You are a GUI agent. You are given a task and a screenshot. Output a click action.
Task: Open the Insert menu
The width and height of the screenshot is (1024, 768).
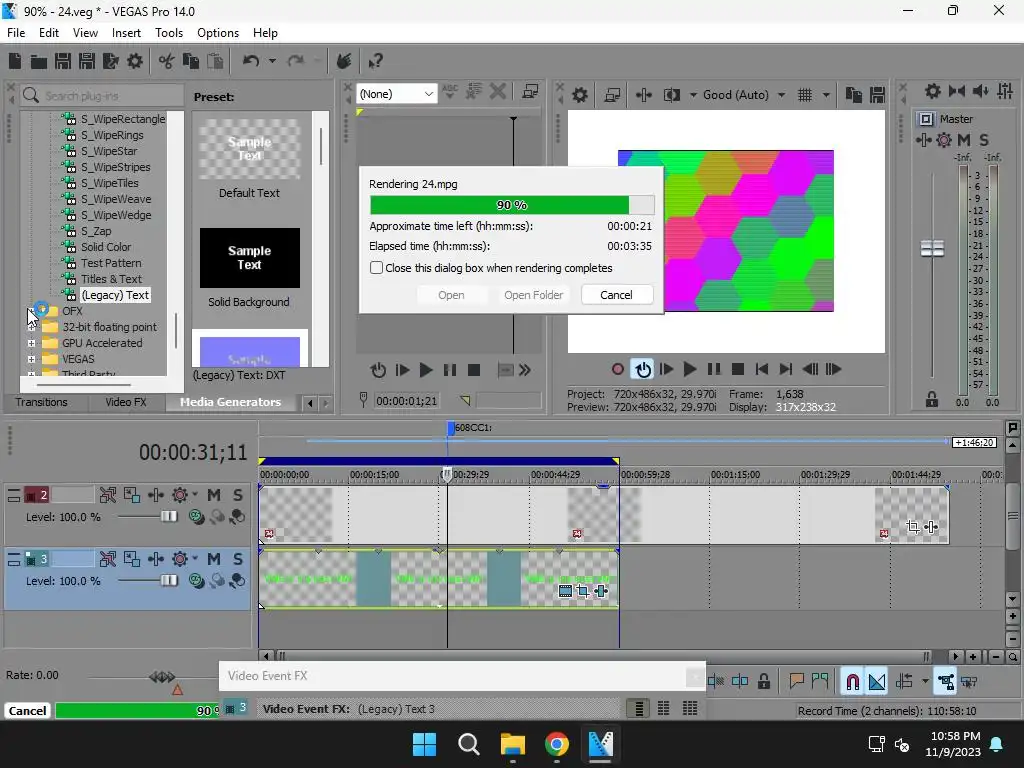click(x=126, y=33)
